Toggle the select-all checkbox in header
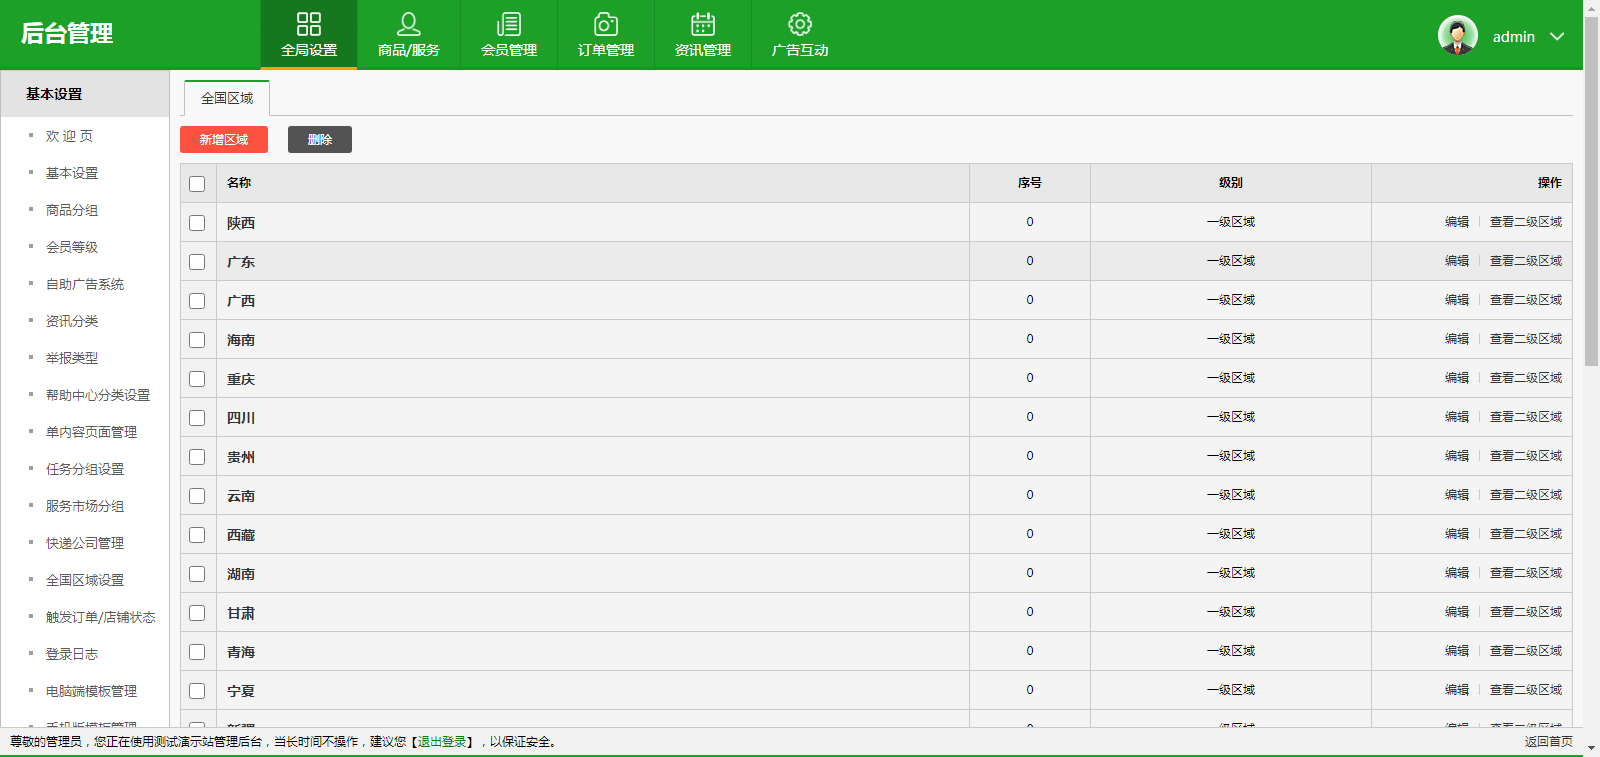This screenshot has height=757, width=1600. [x=197, y=184]
